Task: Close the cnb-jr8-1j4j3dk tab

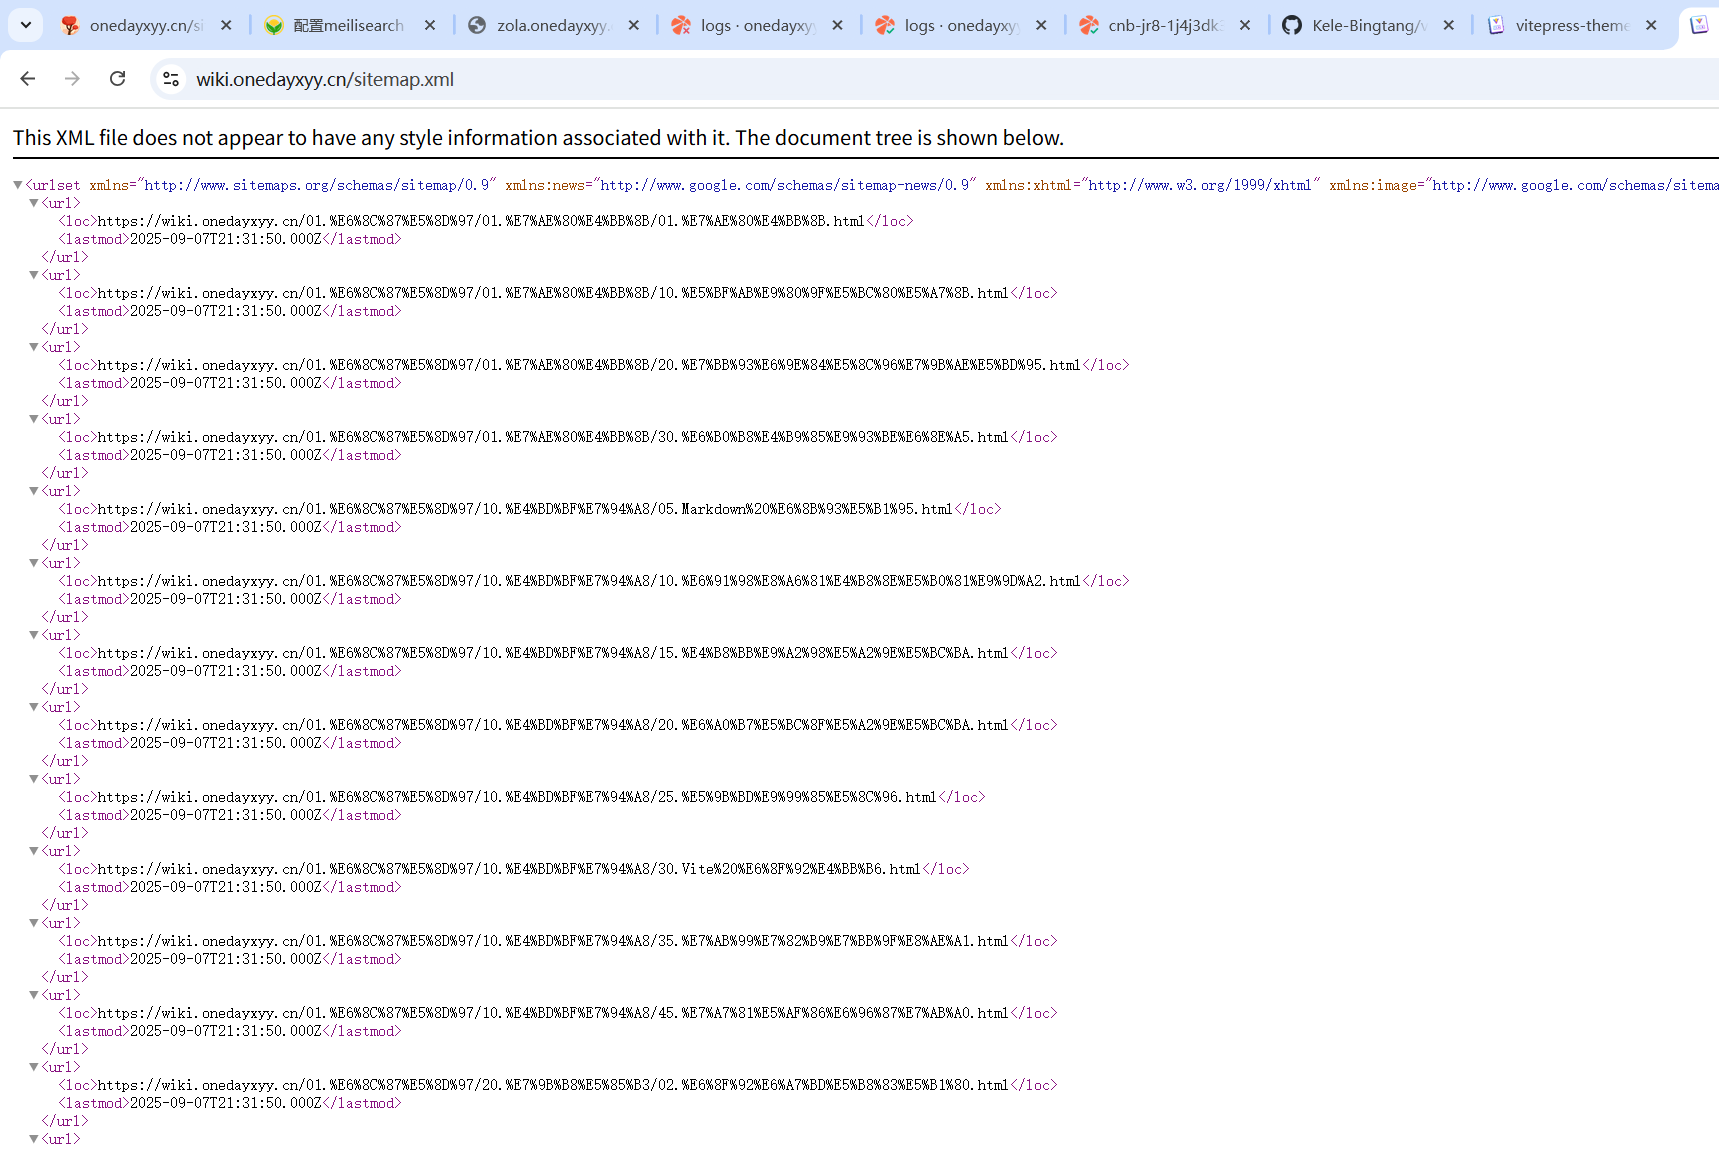Action: (1244, 25)
